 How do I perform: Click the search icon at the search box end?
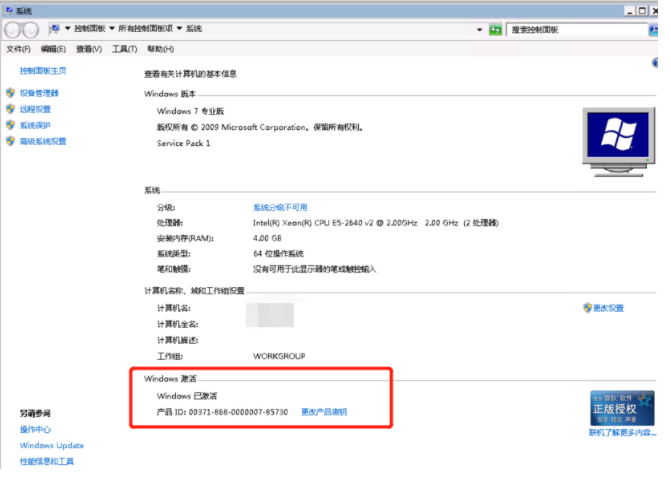click(653, 30)
